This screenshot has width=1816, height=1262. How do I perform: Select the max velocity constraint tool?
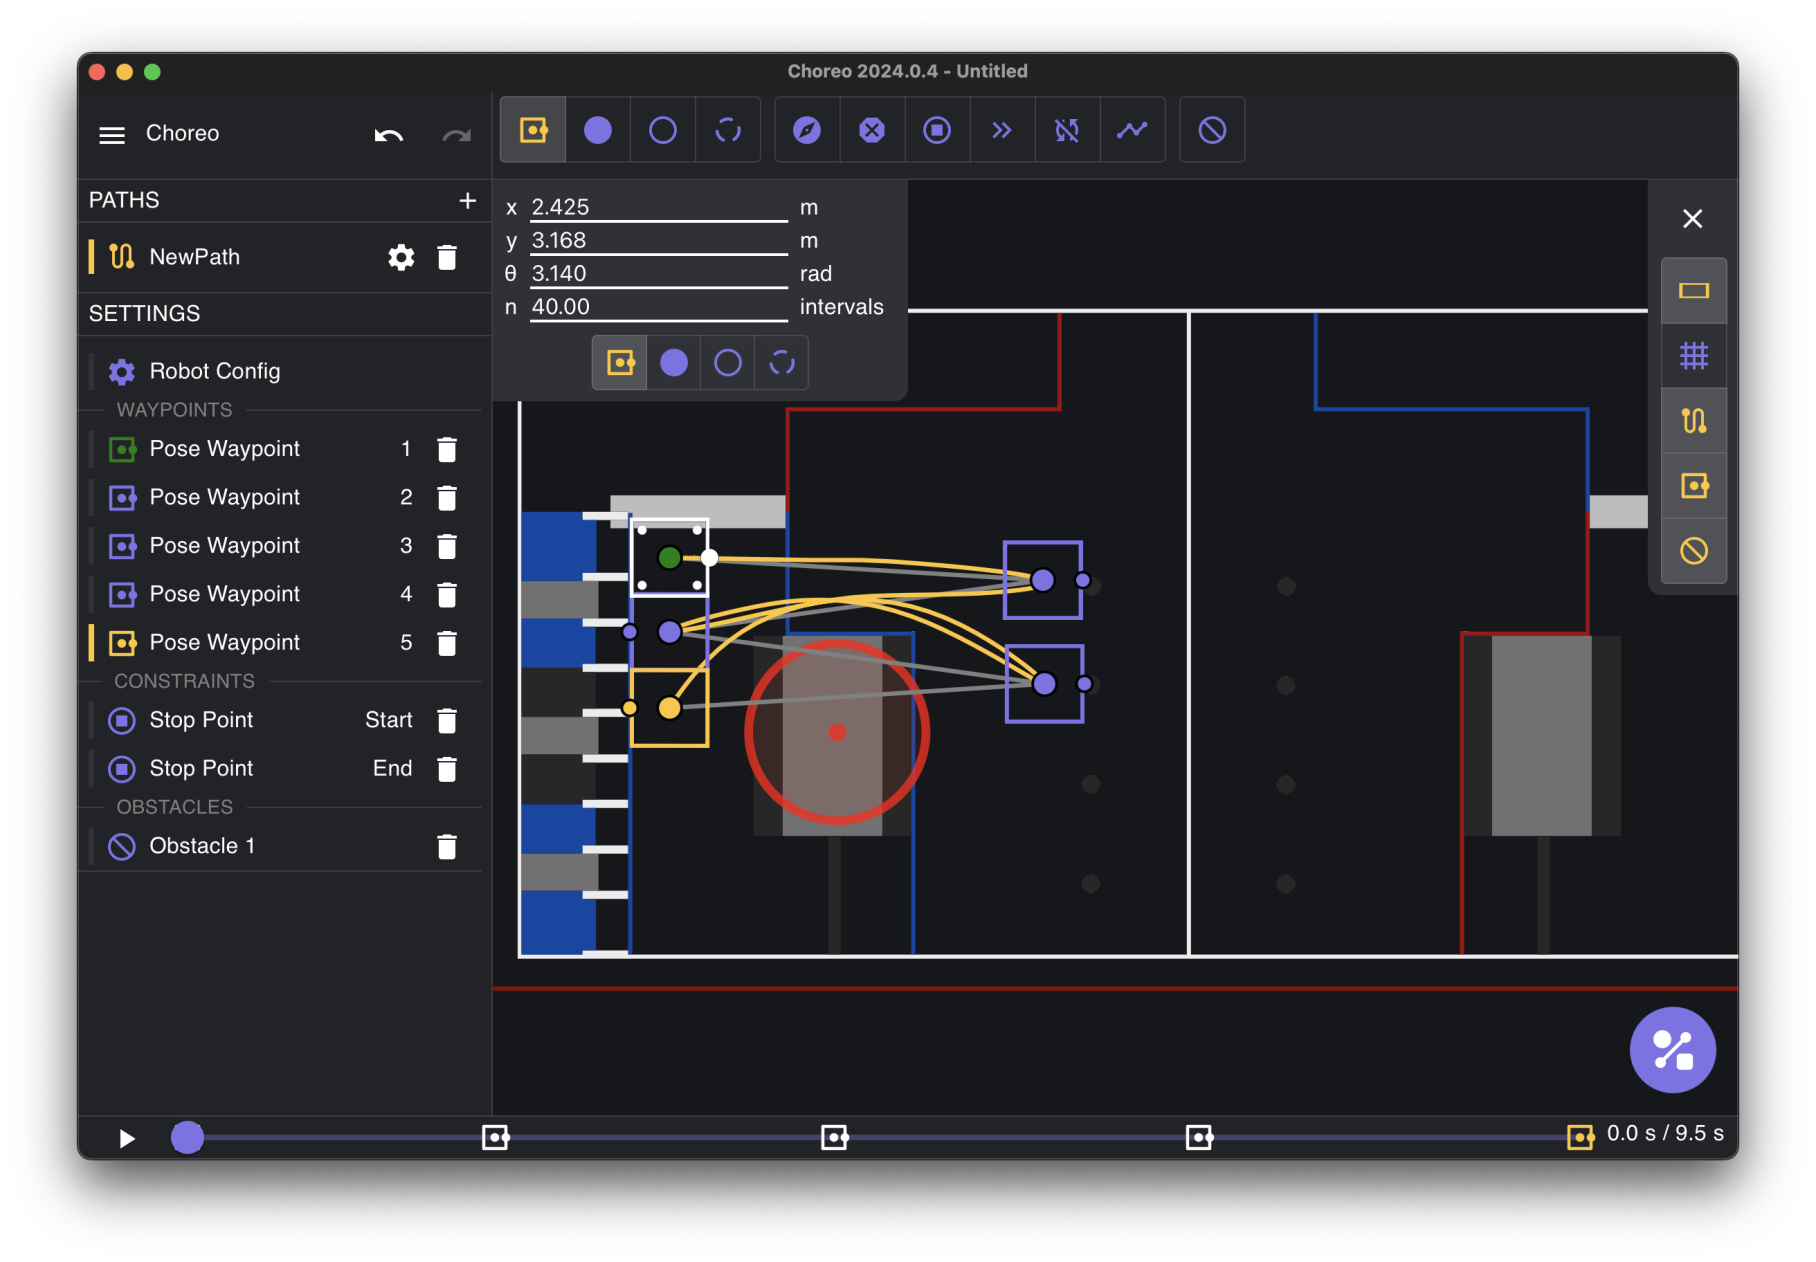(1002, 130)
